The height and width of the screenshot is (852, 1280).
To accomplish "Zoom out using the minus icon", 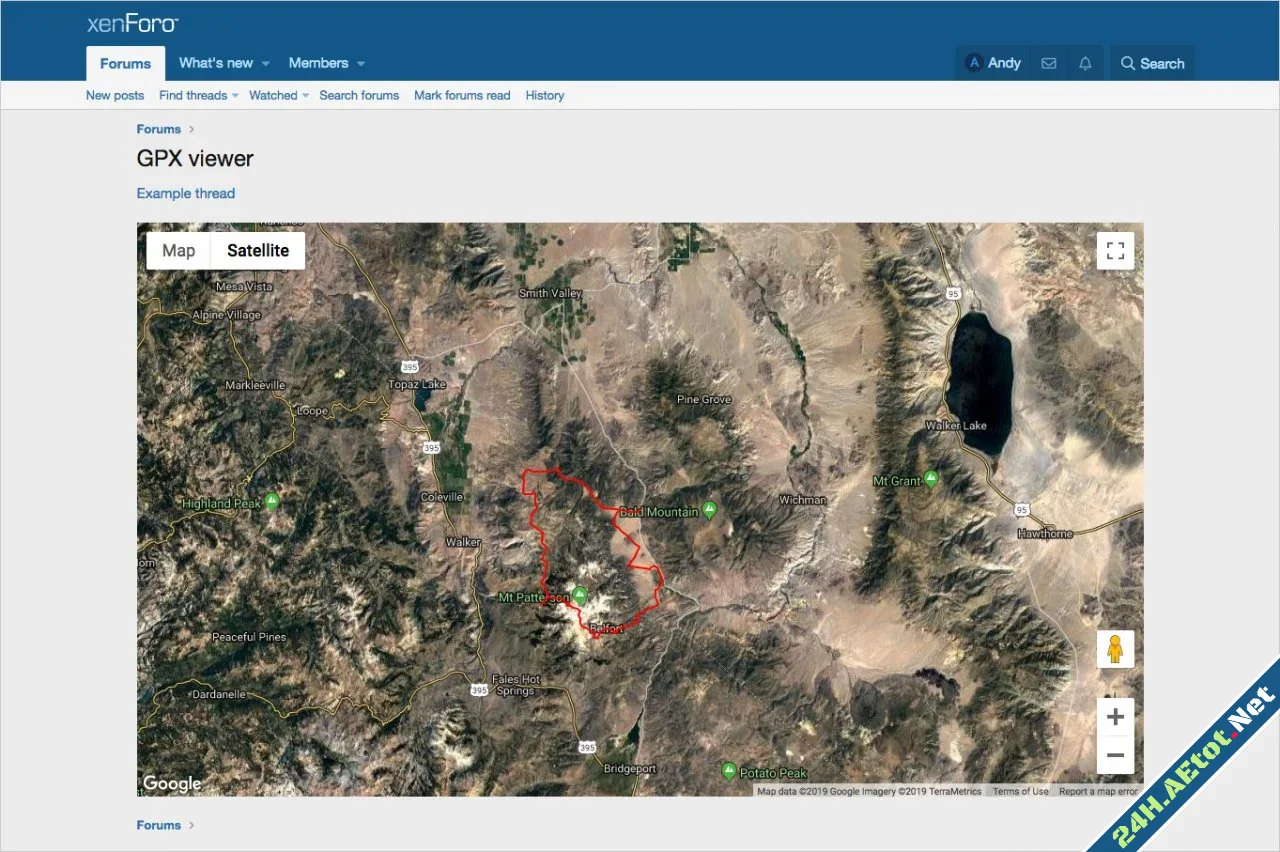I will tap(1115, 755).
